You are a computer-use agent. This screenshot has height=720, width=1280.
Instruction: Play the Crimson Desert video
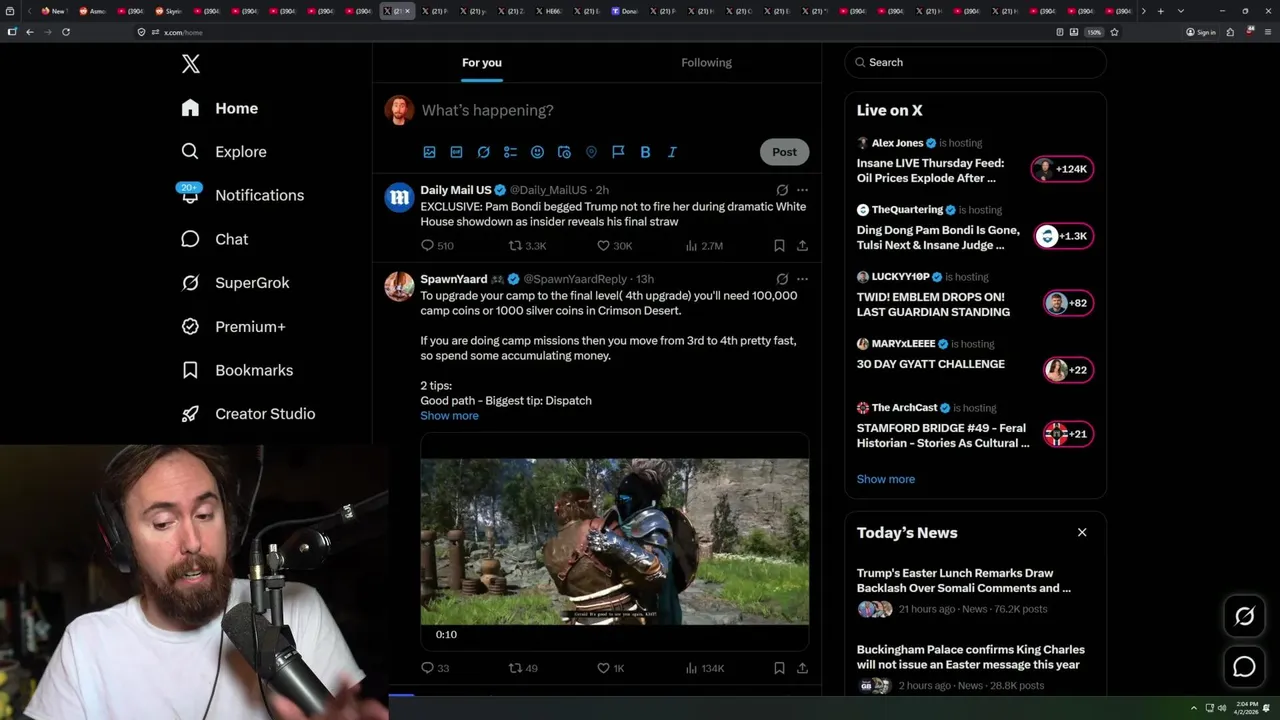(x=614, y=541)
